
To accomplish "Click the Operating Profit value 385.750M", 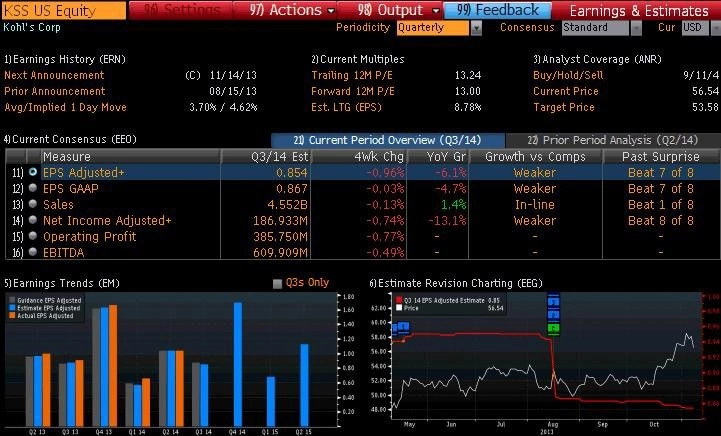I will click(280, 236).
